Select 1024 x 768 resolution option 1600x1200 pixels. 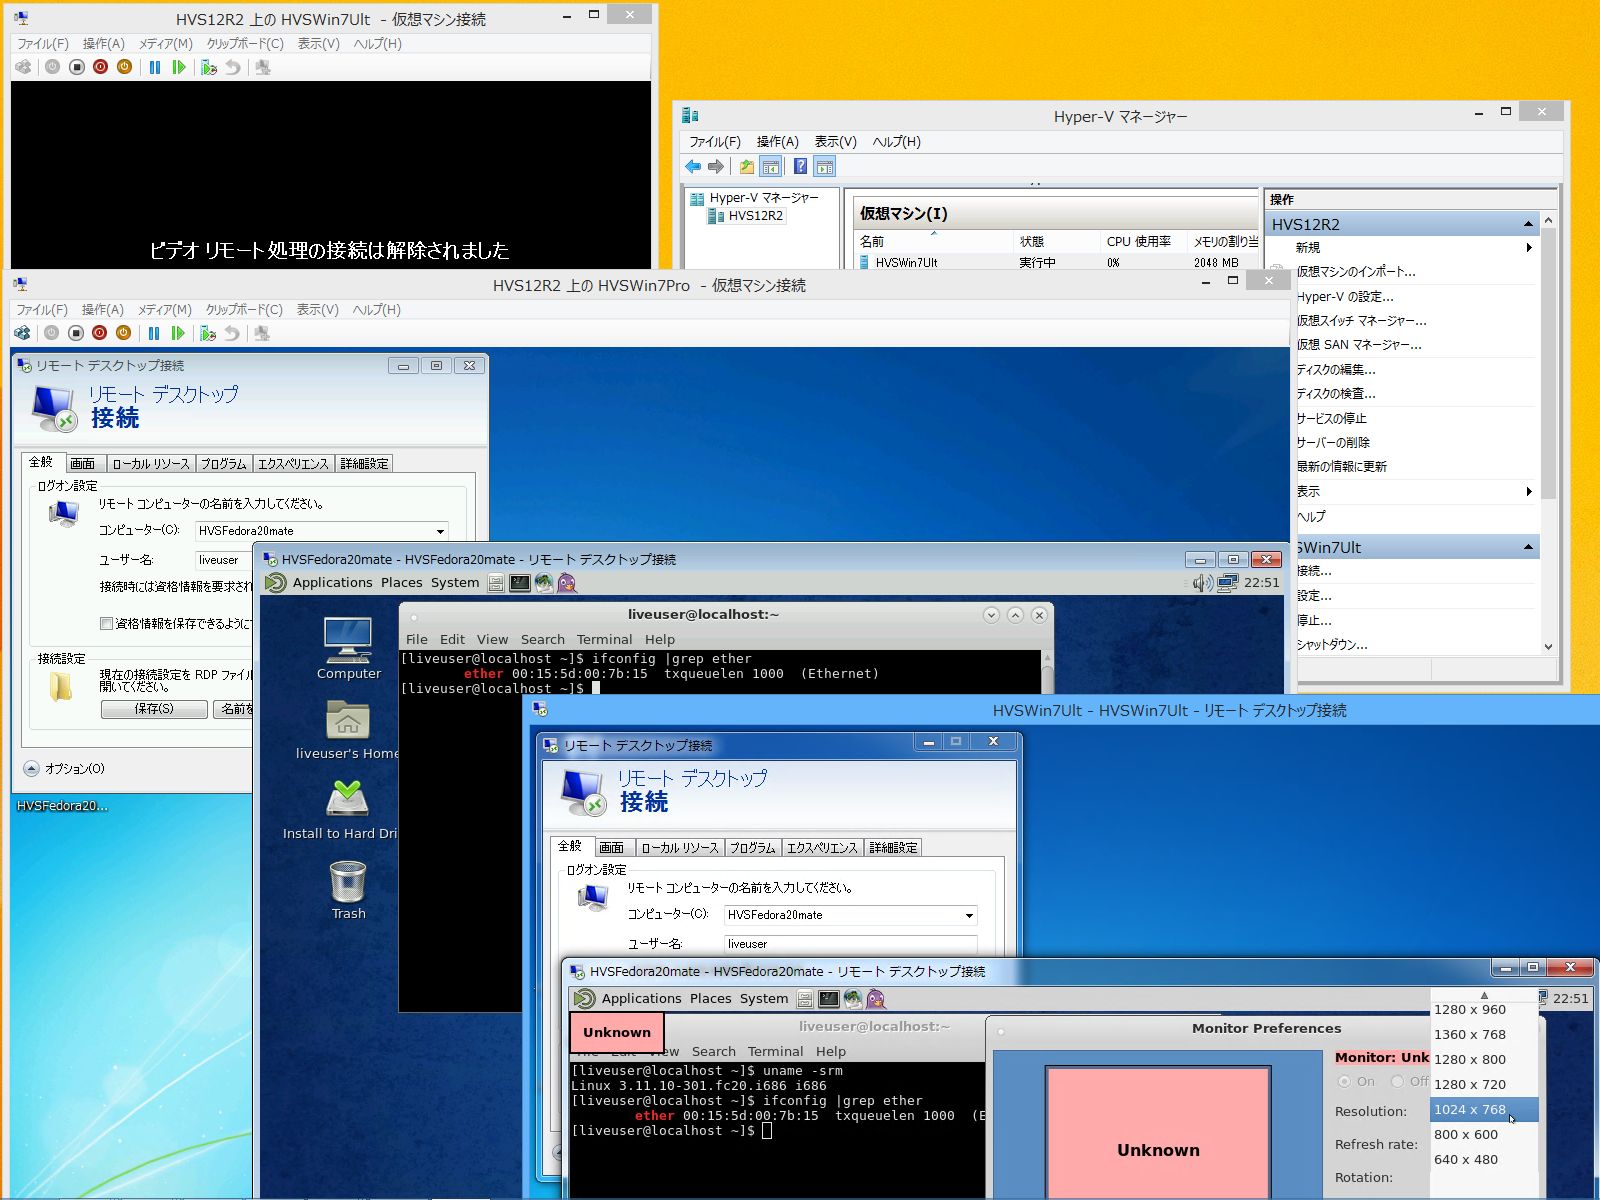(1484, 1110)
